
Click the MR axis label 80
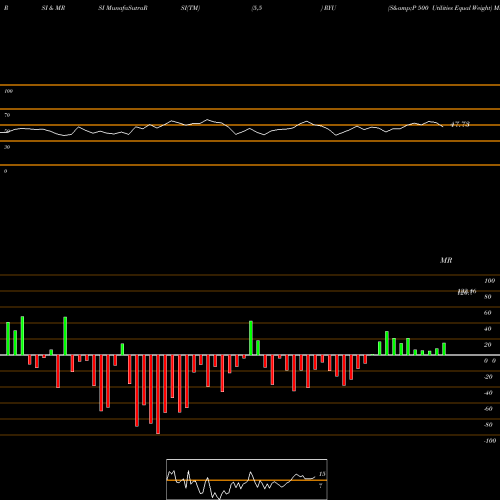point(488,297)
